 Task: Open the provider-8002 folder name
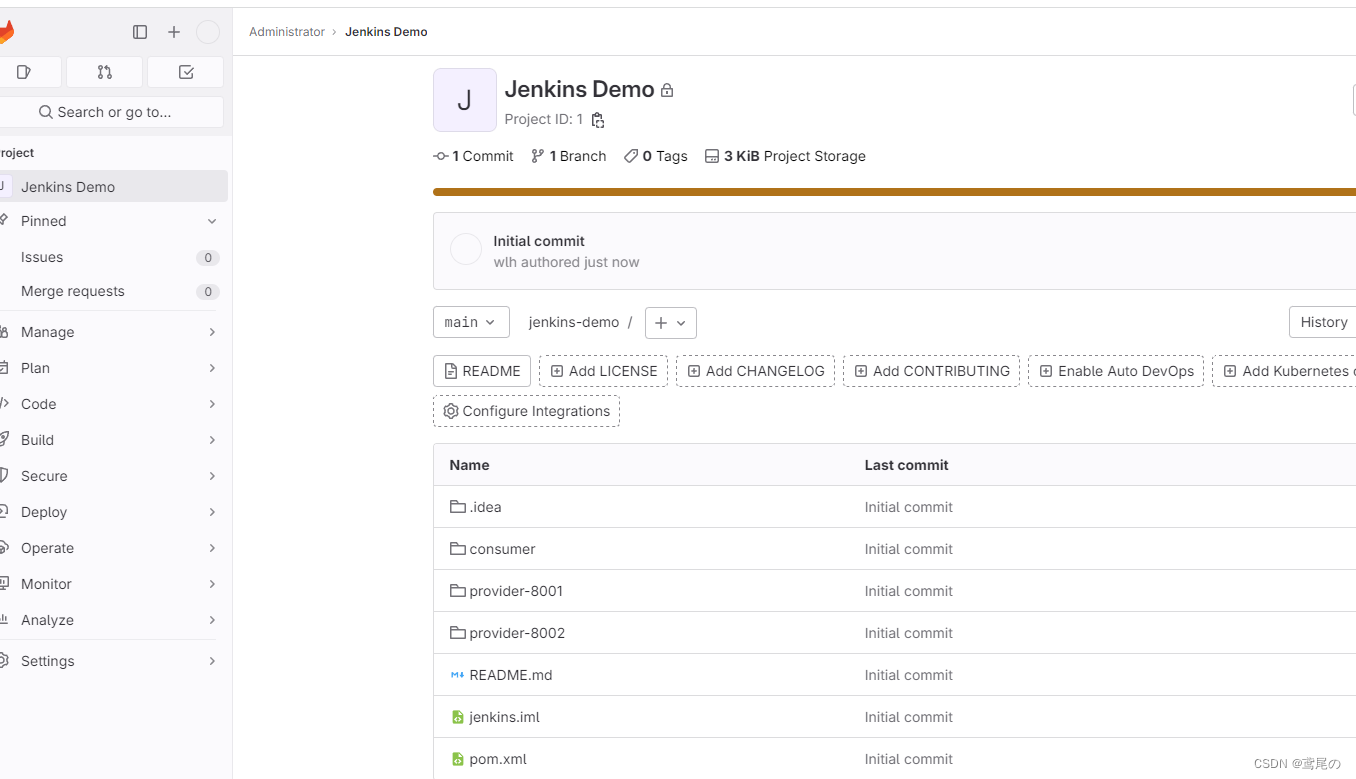pyautogui.click(x=517, y=633)
